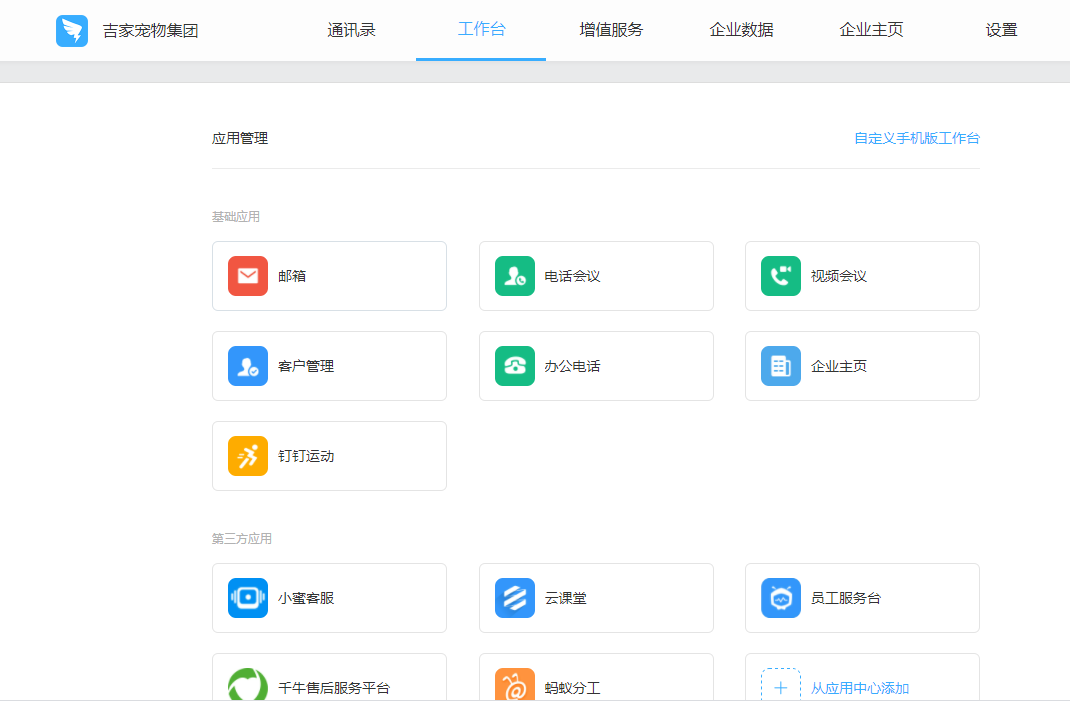Viewport: 1070px width, 702px height.
Task: Click the 第三方应用 section label
Action: (242, 538)
